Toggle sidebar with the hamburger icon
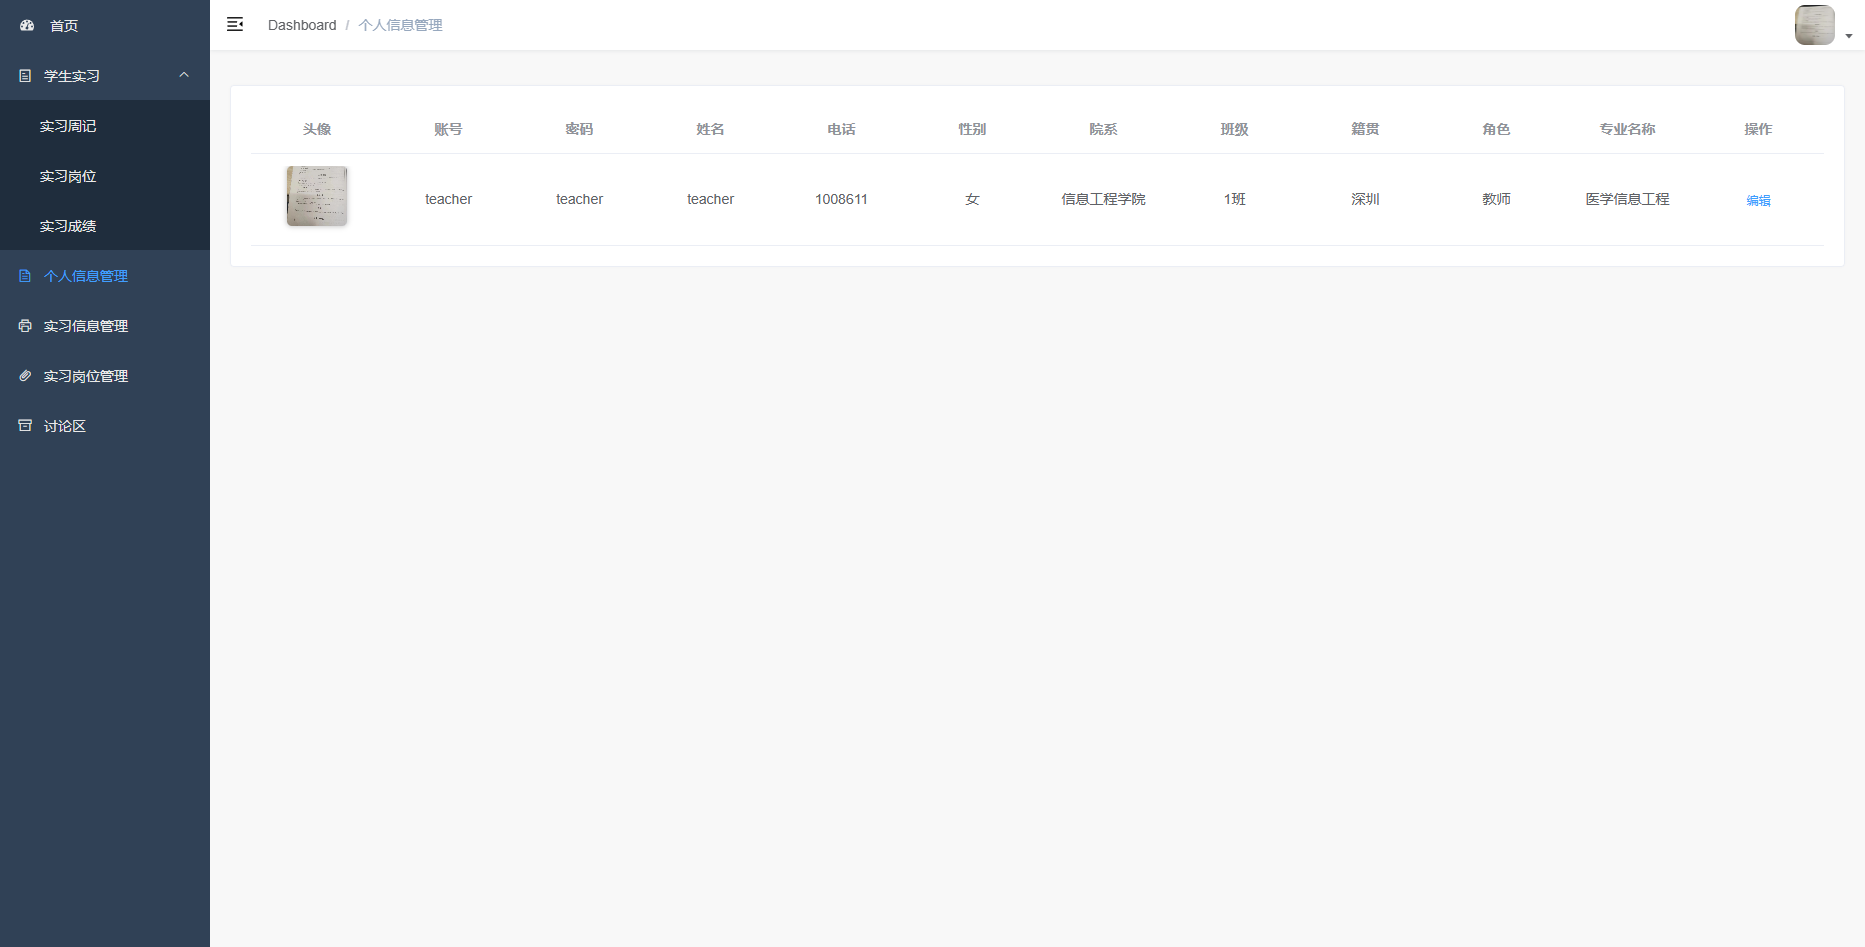The height and width of the screenshot is (947, 1865). tap(235, 25)
